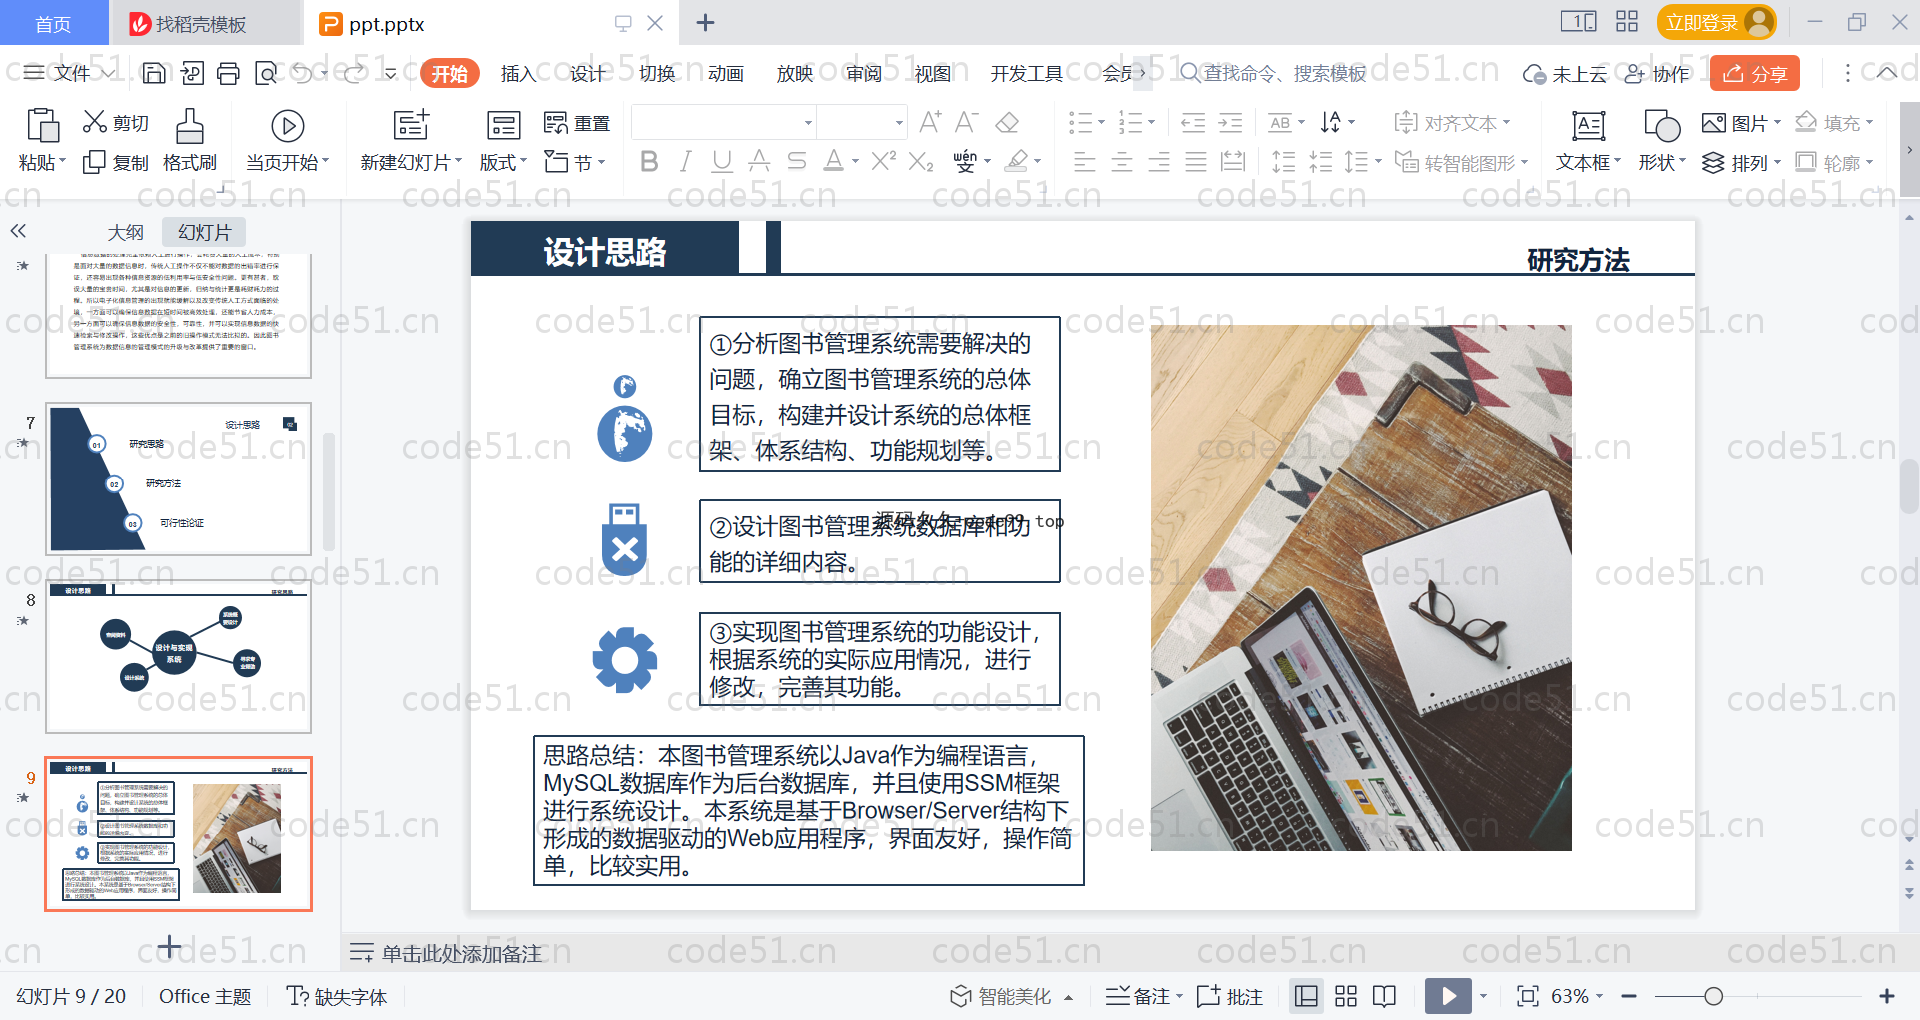Toggle normal view in status bar
The height and width of the screenshot is (1020, 1920).
[x=1306, y=996]
